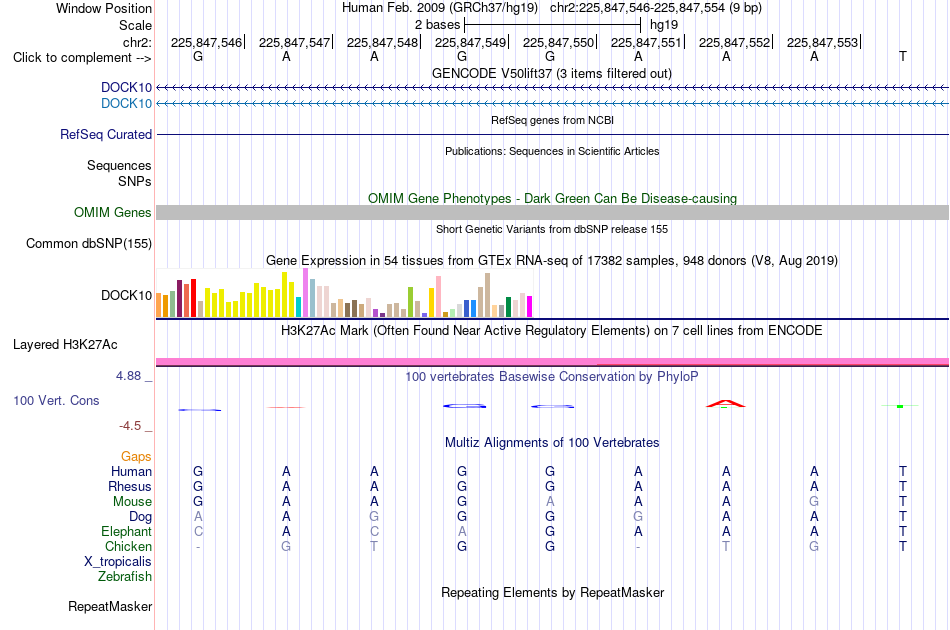The image size is (950, 630).
Task: Click the dark green bar in GTEx chart
Action: tap(508, 307)
